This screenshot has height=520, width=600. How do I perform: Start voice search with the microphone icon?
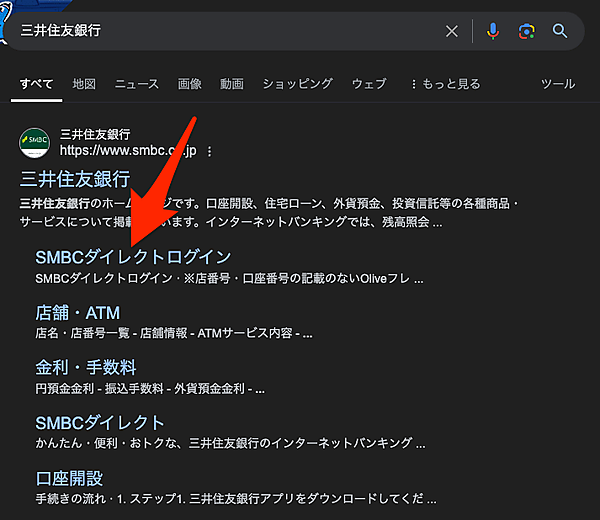click(x=493, y=31)
